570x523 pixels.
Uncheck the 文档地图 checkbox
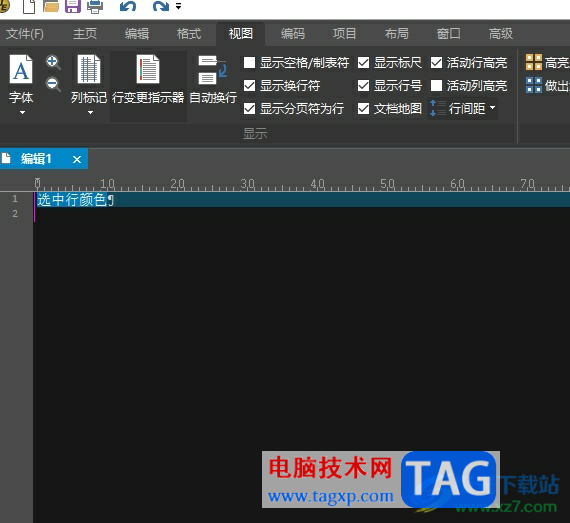pos(364,108)
